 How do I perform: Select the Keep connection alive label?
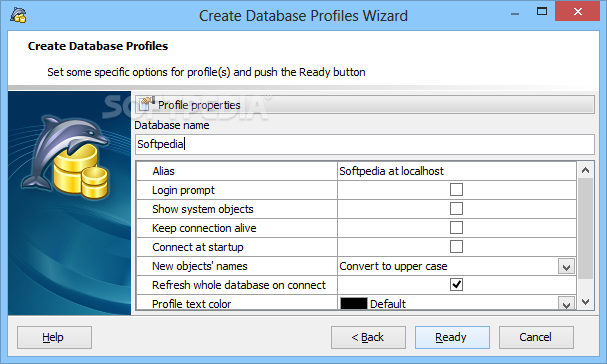point(204,228)
